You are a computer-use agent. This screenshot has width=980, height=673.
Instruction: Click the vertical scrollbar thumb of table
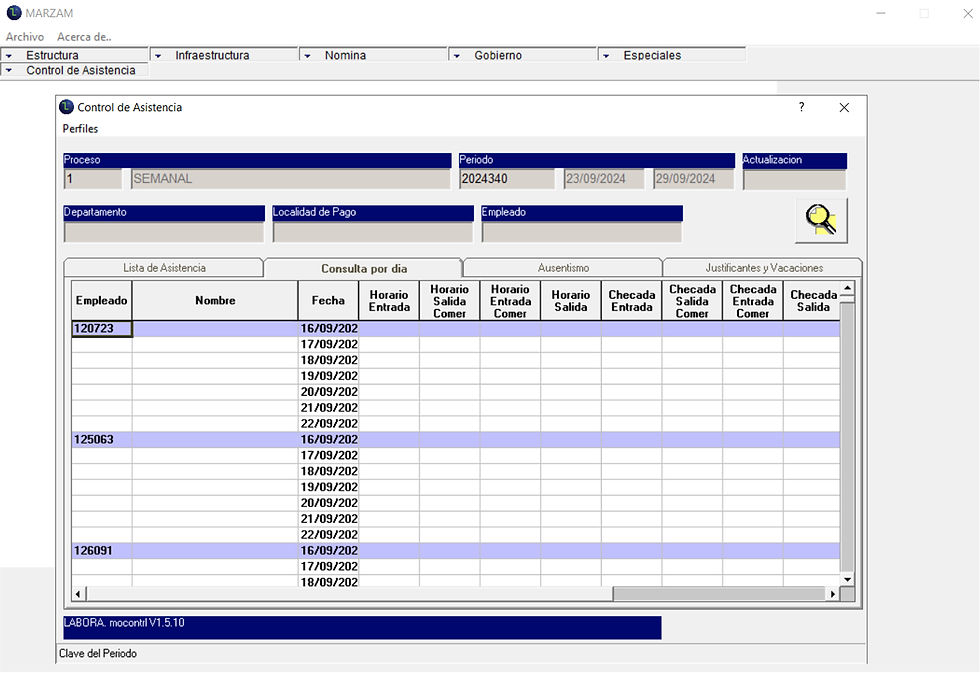[847, 299]
